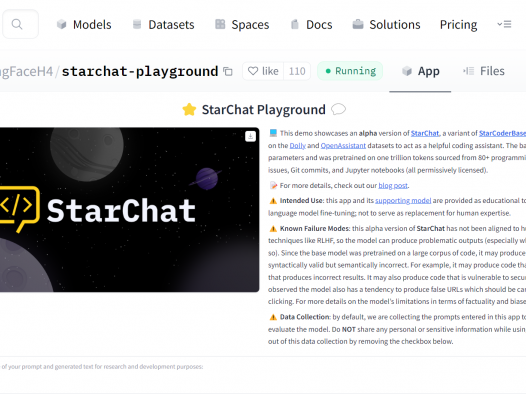This screenshot has width=526, height=394.
Task: Open the Solutions menu
Action: click(386, 24)
